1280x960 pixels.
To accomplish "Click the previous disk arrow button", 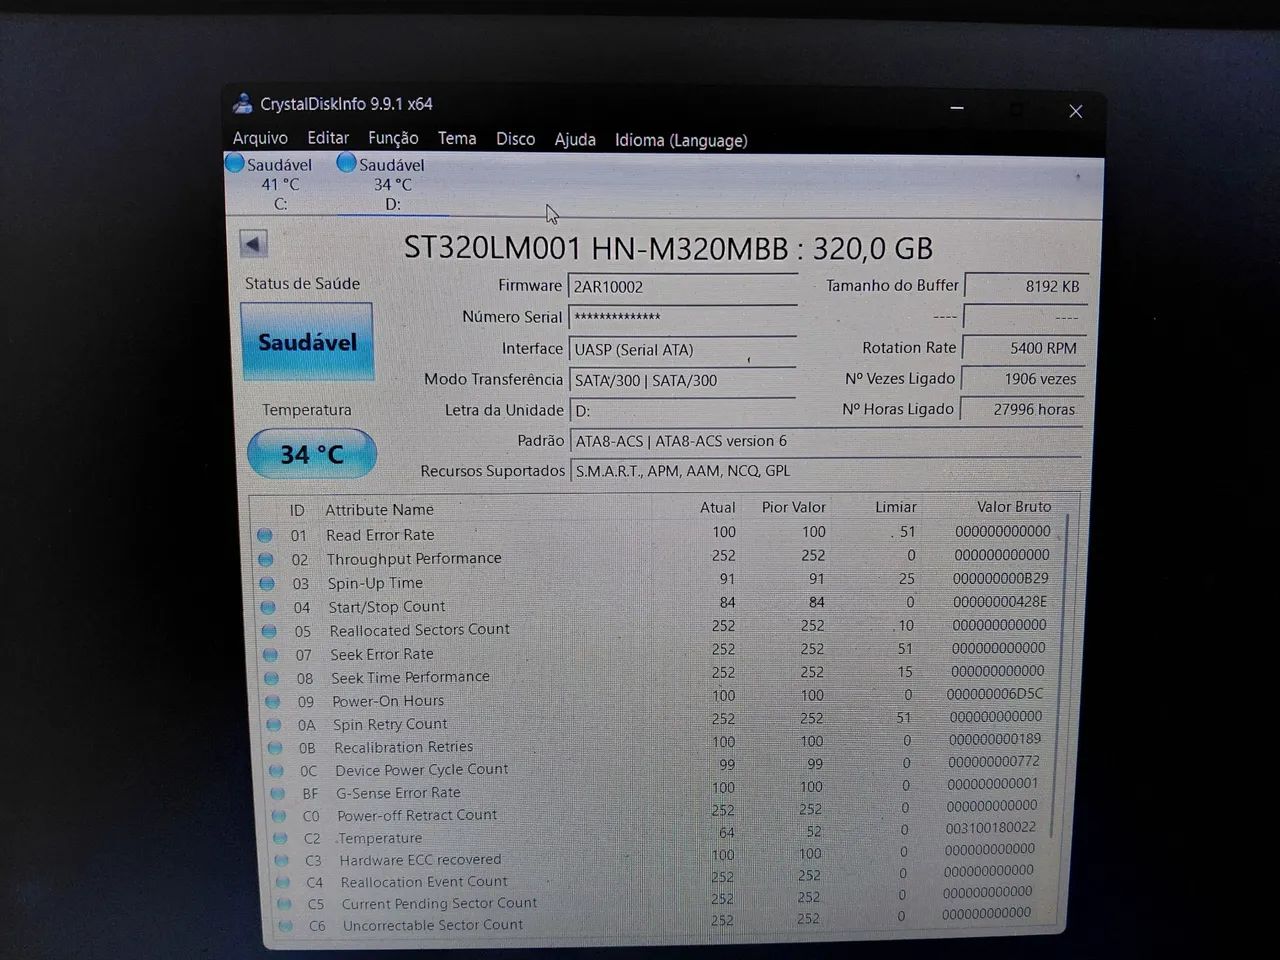I will [253, 244].
